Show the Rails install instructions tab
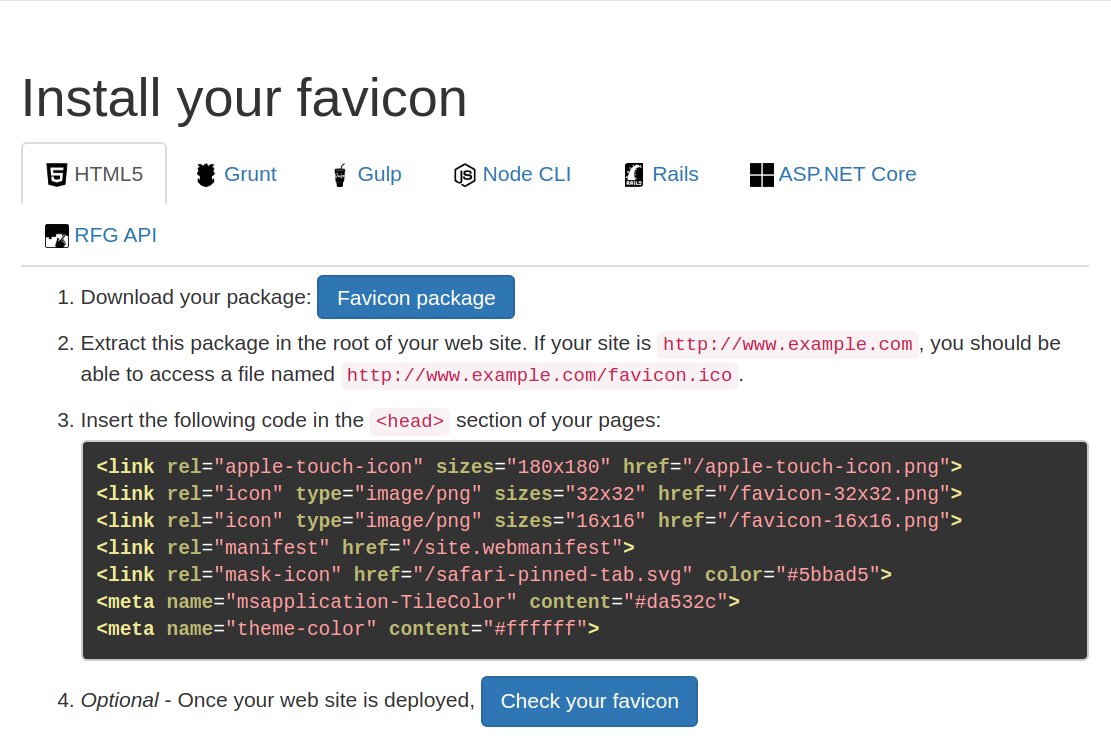This screenshot has height=745, width=1111. click(x=661, y=174)
